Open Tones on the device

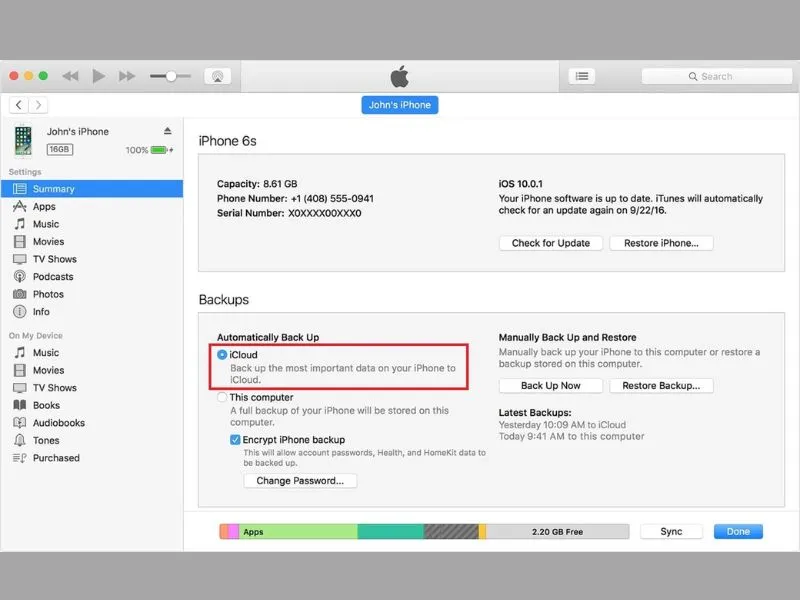(x=92, y=440)
